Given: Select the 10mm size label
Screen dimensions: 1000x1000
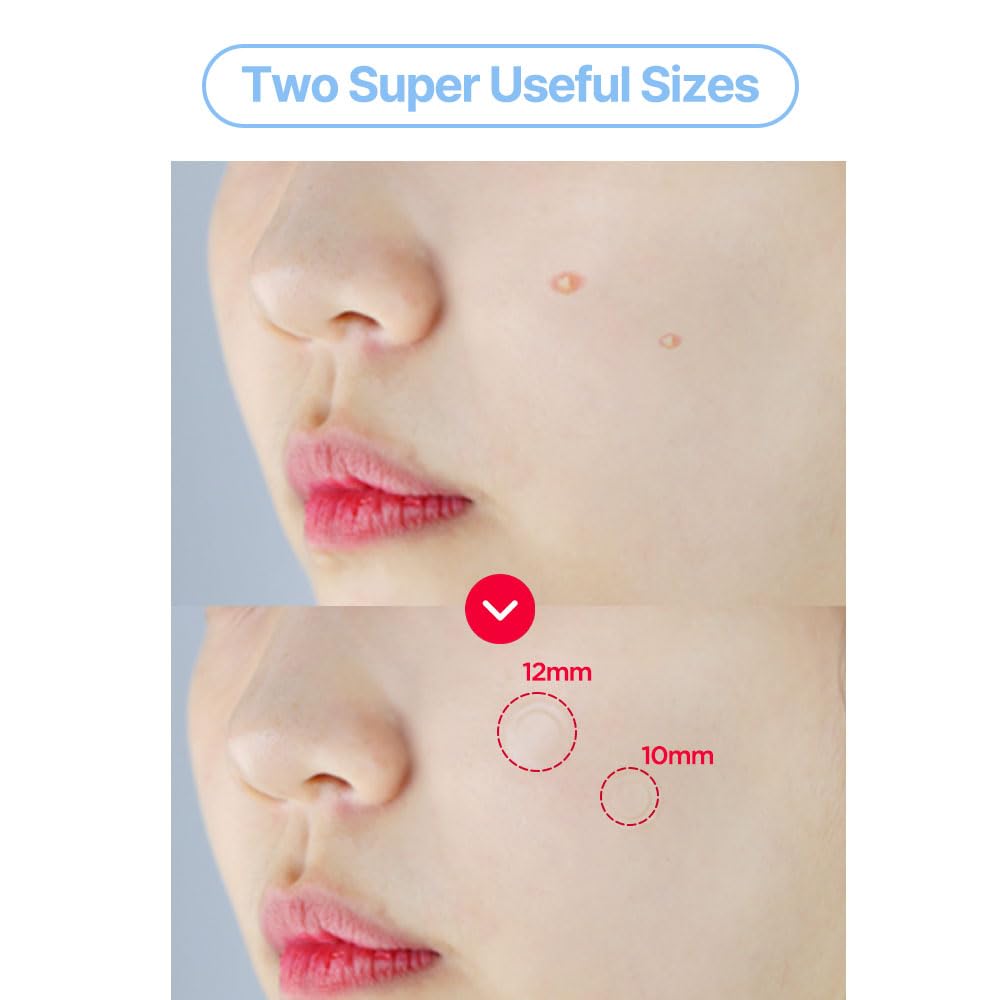Looking at the screenshot, I should [677, 756].
